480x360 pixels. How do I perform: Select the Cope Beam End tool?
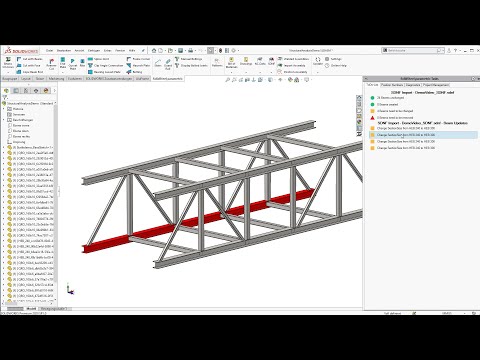[30, 72]
